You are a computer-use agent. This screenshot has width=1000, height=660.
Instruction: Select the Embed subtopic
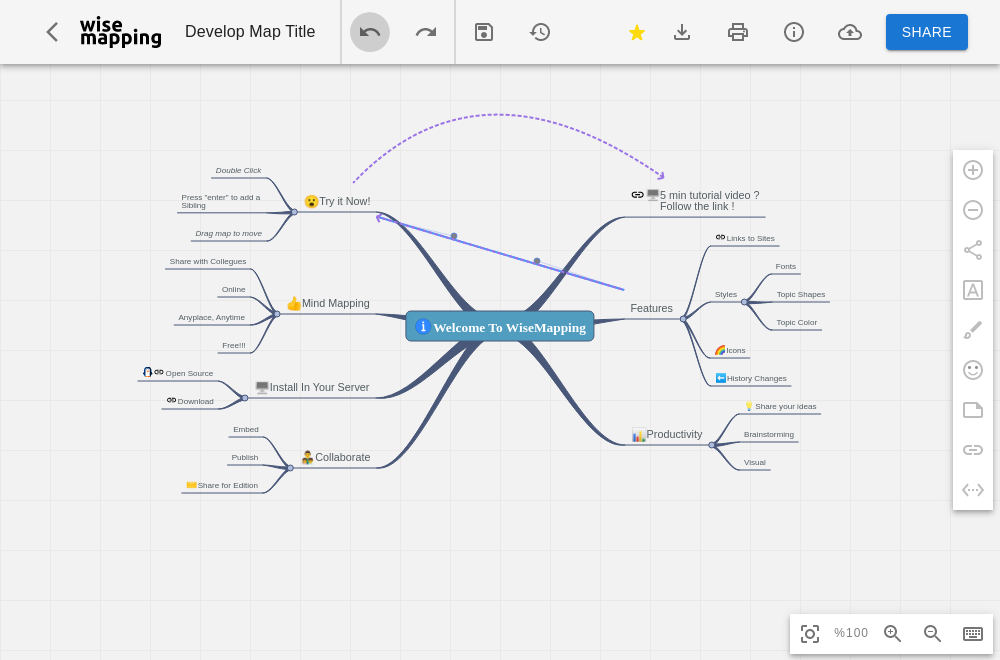[246, 430]
